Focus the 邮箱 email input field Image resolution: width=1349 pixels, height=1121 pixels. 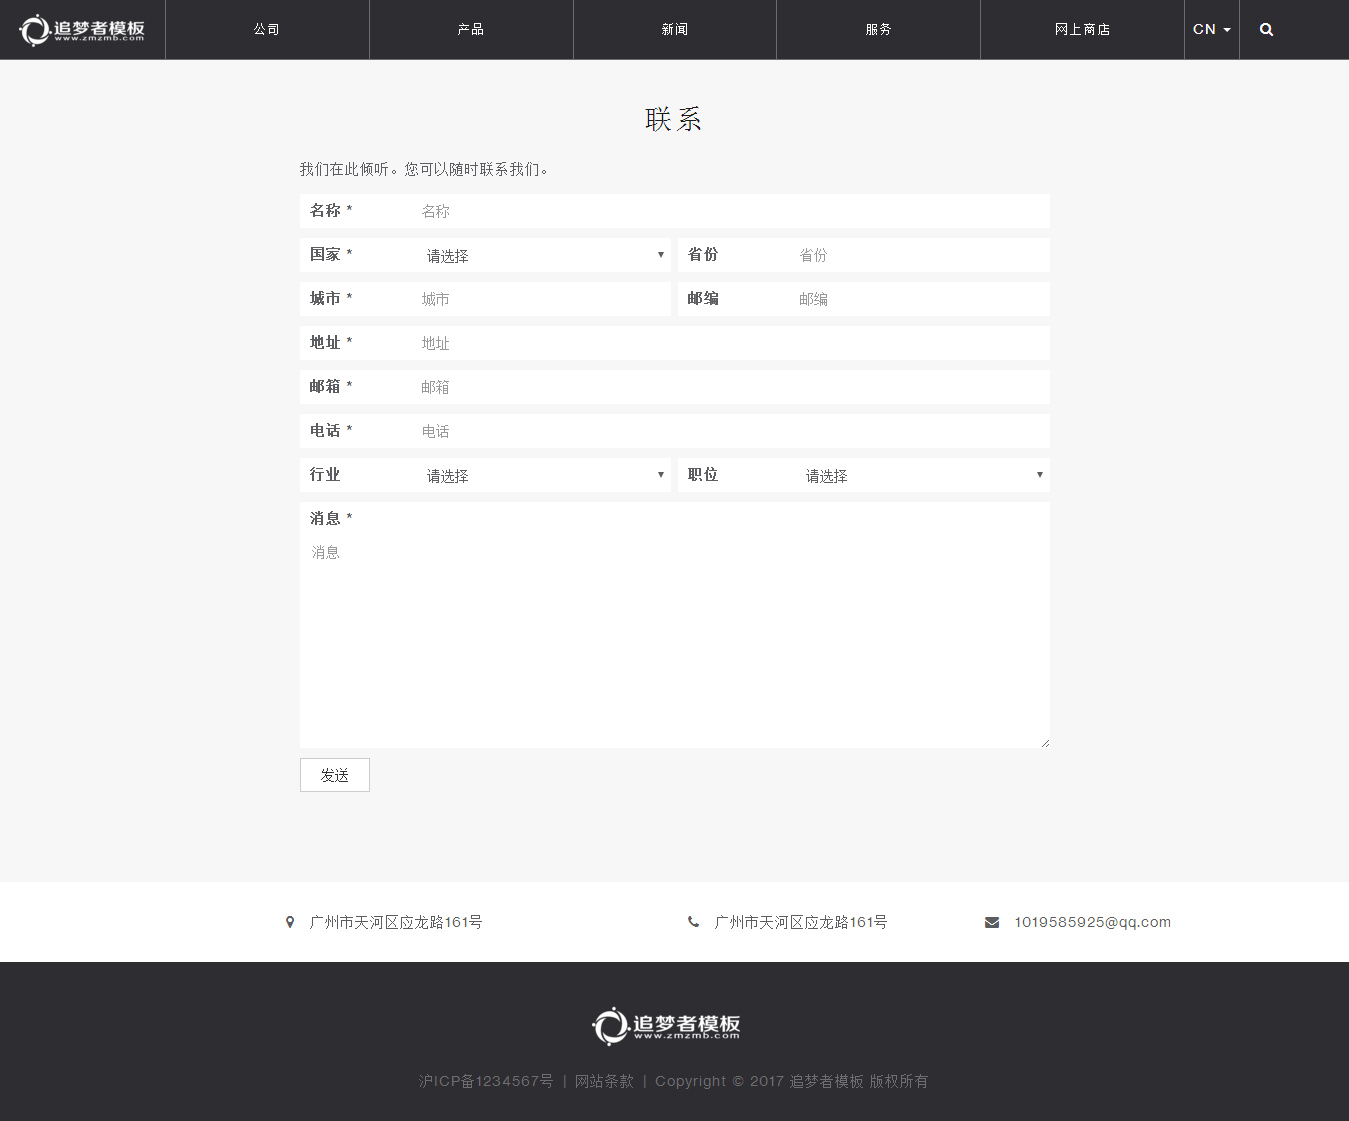pyautogui.click(x=730, y=387)
